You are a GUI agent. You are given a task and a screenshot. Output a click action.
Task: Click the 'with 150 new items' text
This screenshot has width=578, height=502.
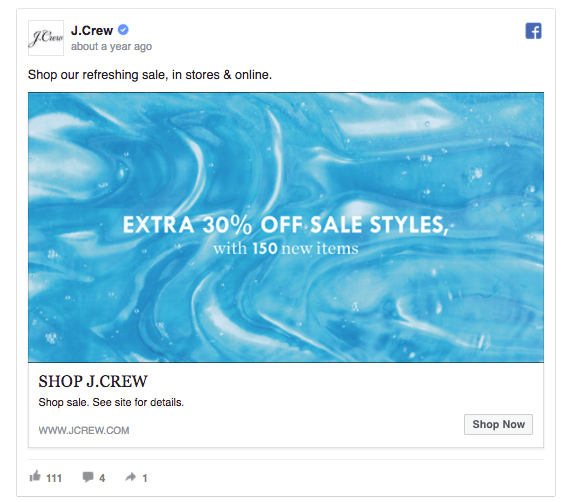(286, 248)
